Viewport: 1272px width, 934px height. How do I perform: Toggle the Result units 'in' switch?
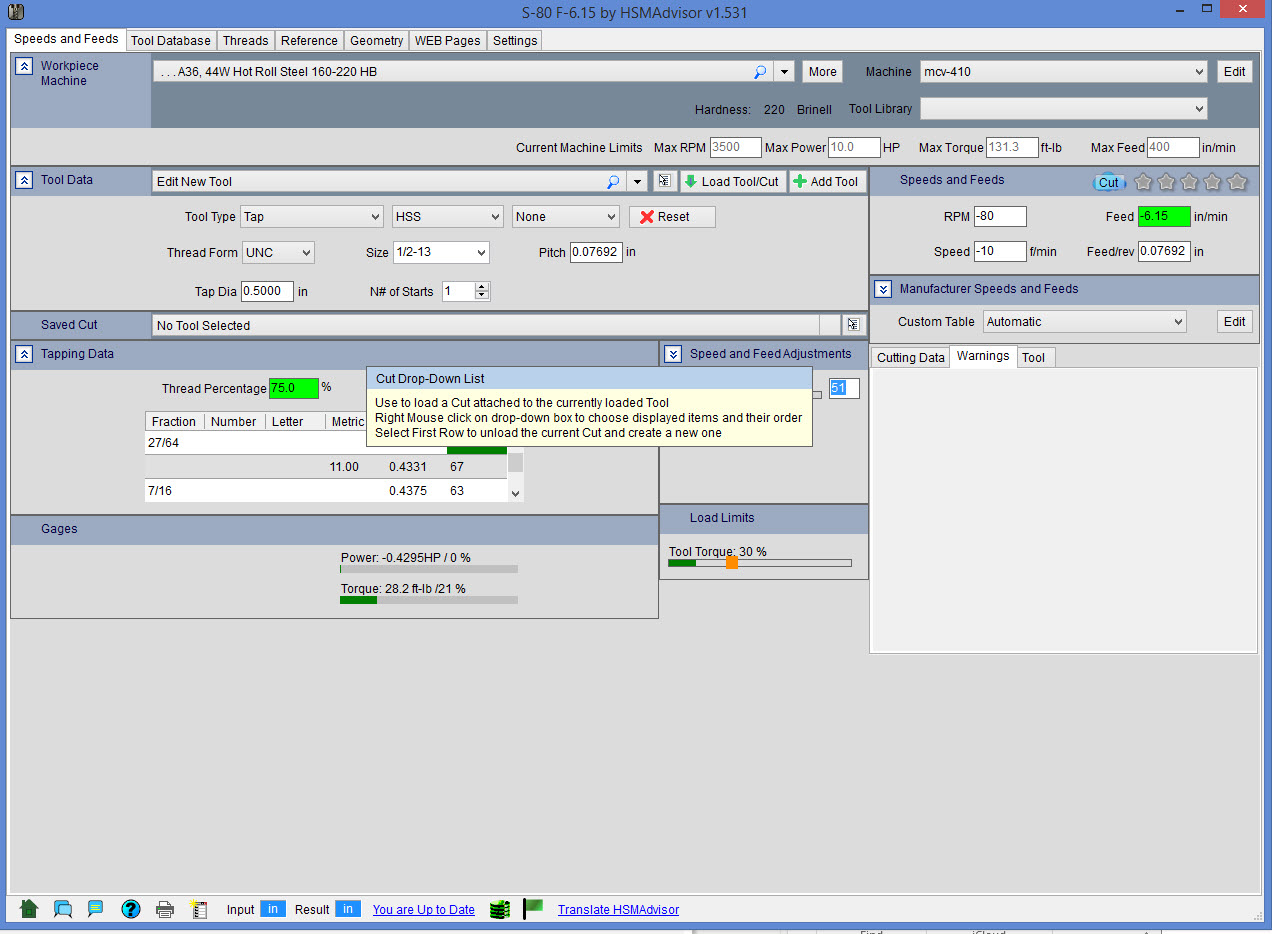click(x=348, y=909)
